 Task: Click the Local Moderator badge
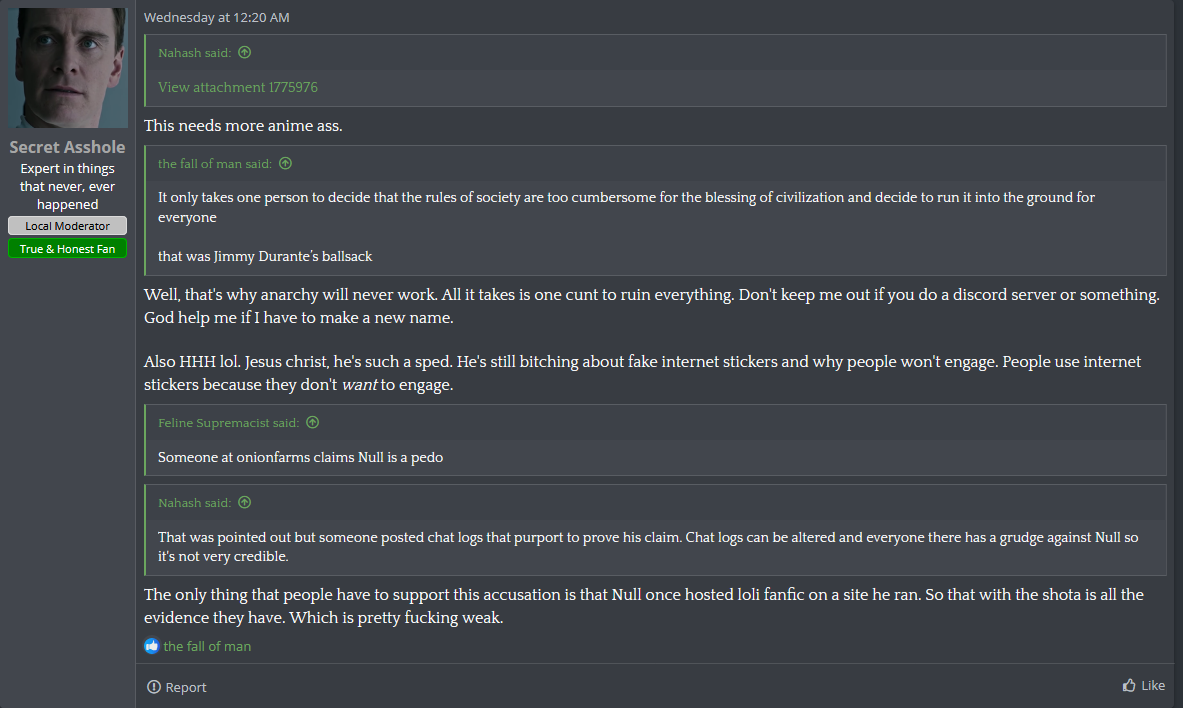67,226
